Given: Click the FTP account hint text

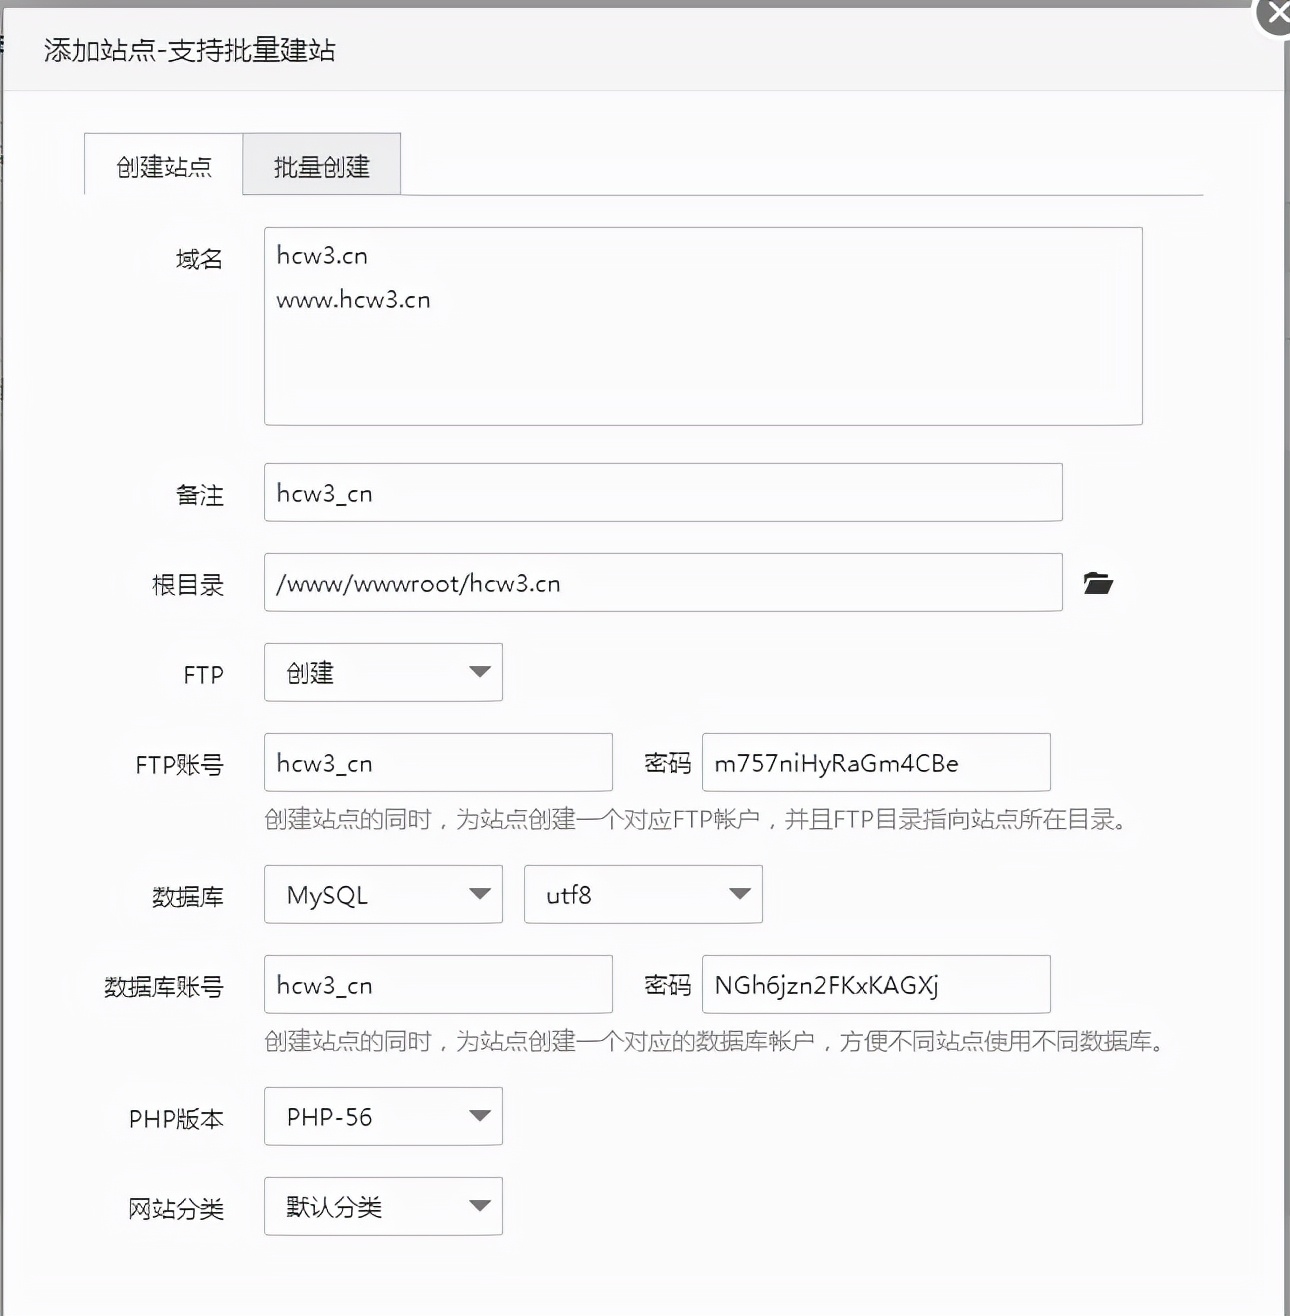Looking at the screenshot, I should pos(698,820).
